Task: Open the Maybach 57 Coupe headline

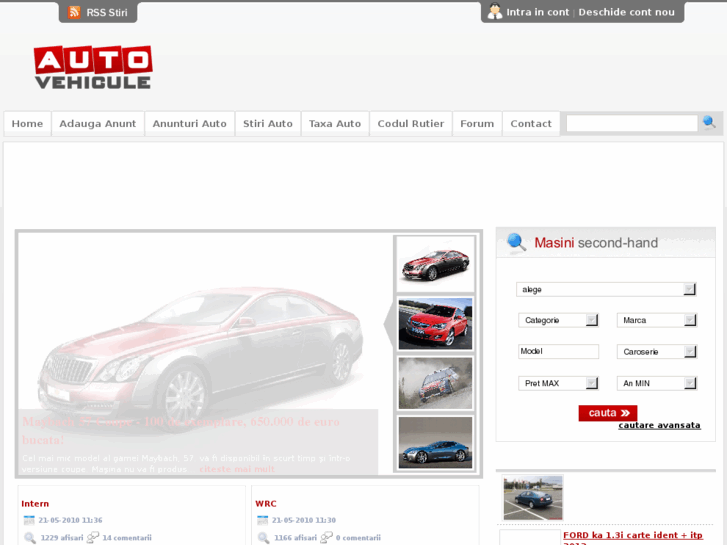Action: (181, 430)
